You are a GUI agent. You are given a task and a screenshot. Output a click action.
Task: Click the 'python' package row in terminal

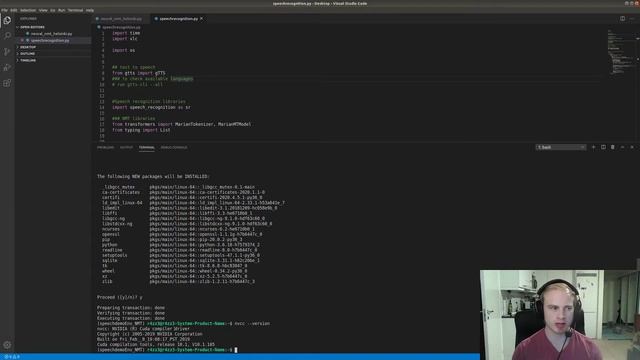181,245
